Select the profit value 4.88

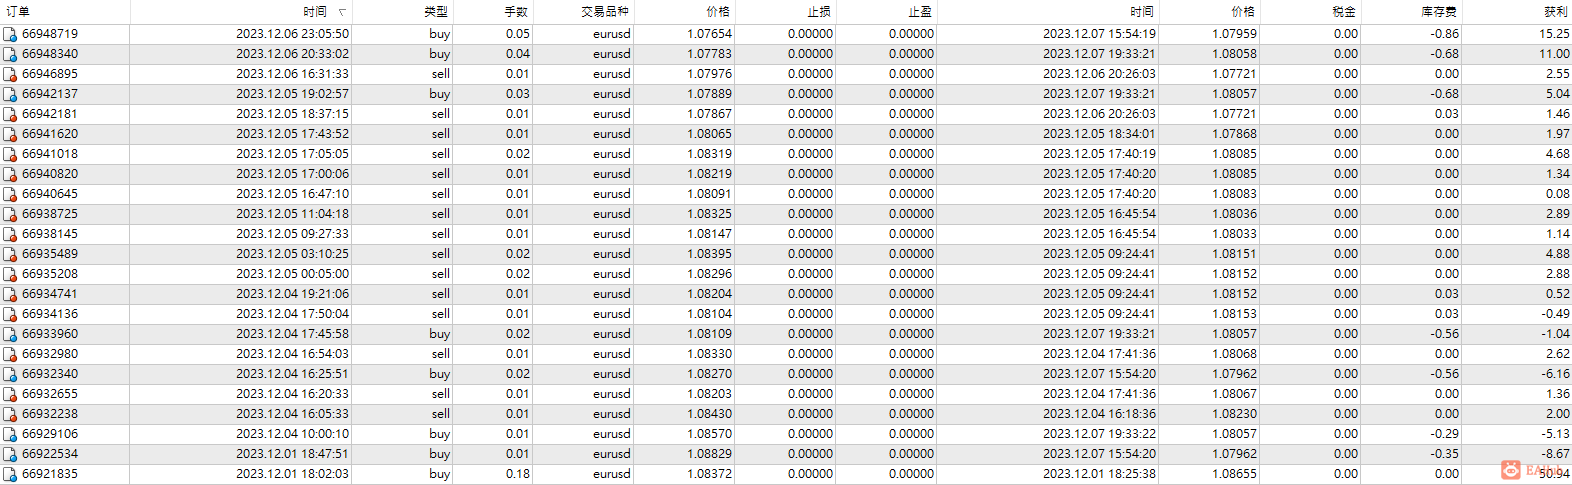(1557, 254)
